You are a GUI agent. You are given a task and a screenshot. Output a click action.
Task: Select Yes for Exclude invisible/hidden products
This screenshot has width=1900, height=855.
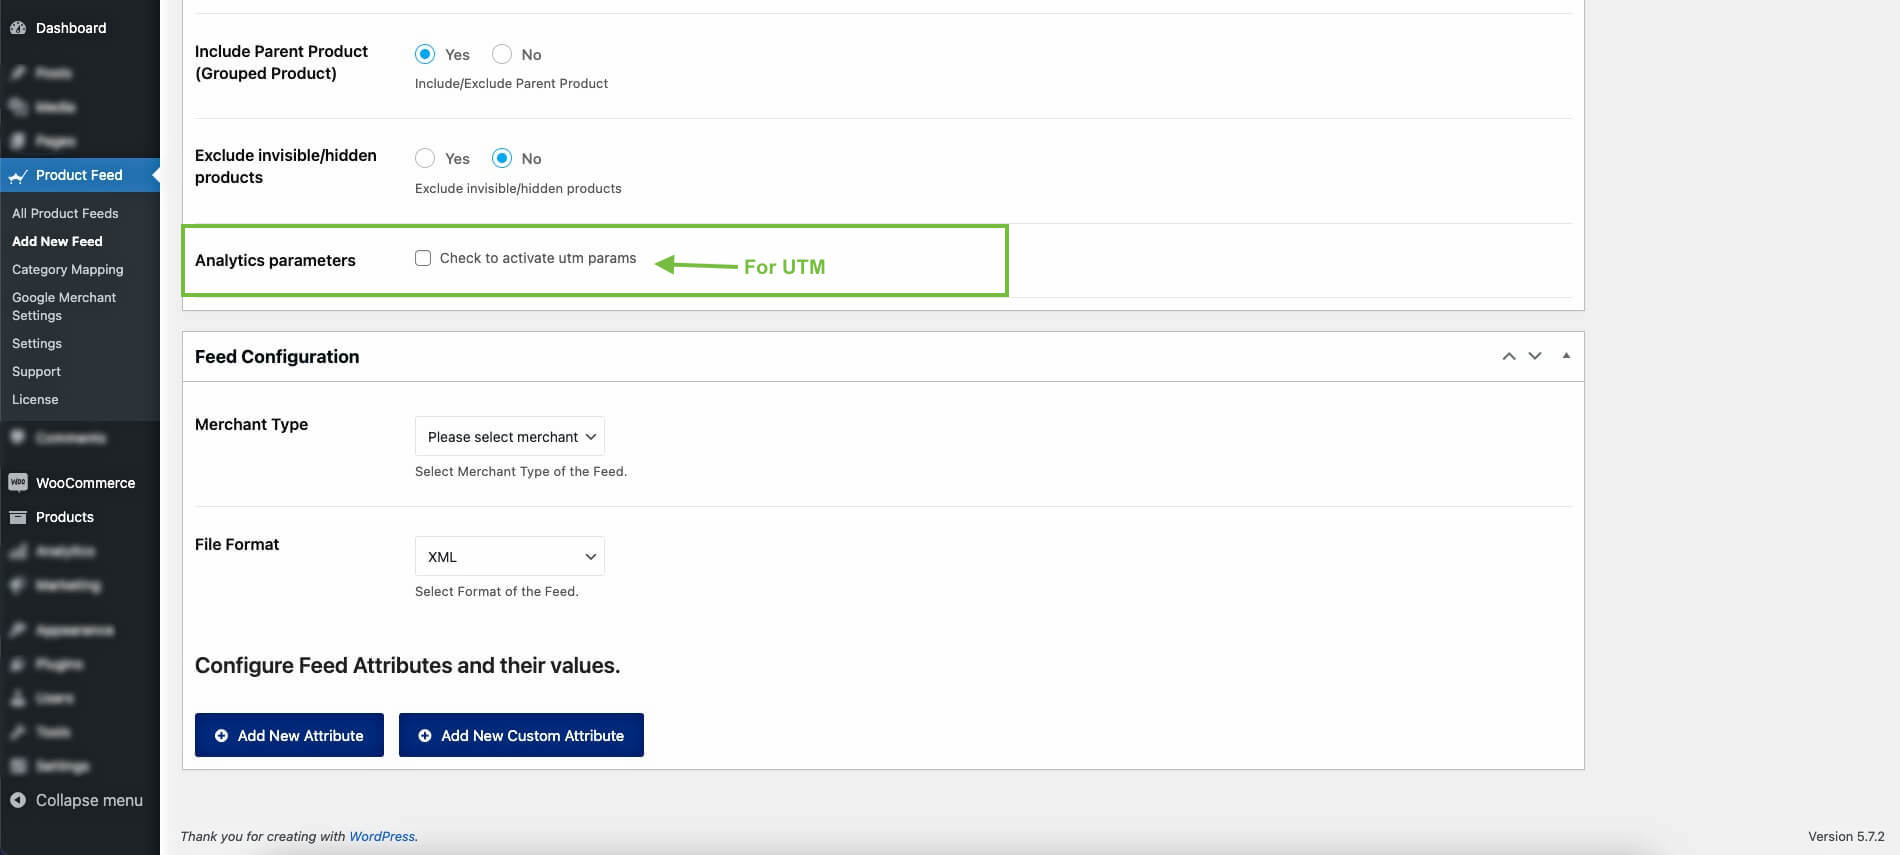(425, 158)
